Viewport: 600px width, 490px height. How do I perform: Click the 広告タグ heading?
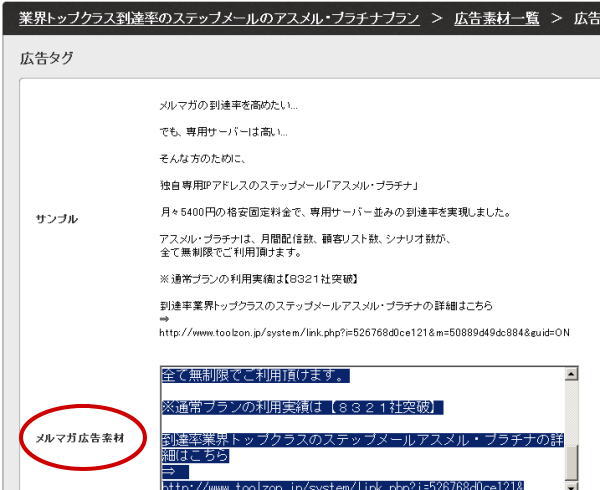(x=46, y=59)
